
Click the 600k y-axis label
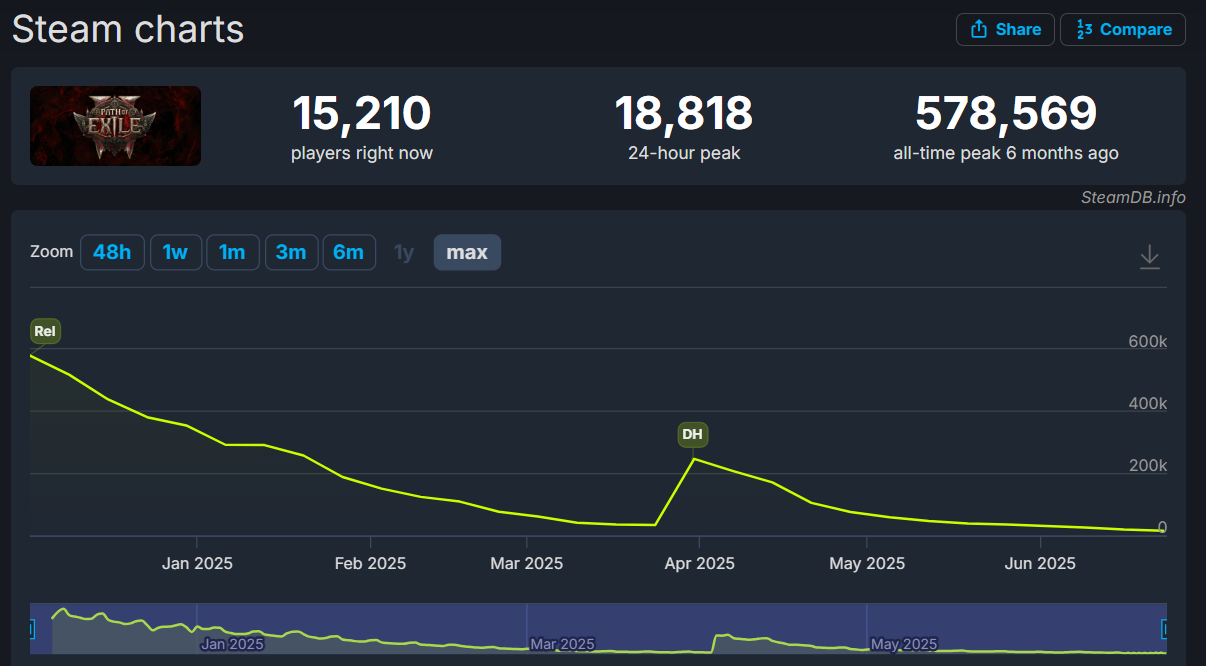click(1148, 342)
